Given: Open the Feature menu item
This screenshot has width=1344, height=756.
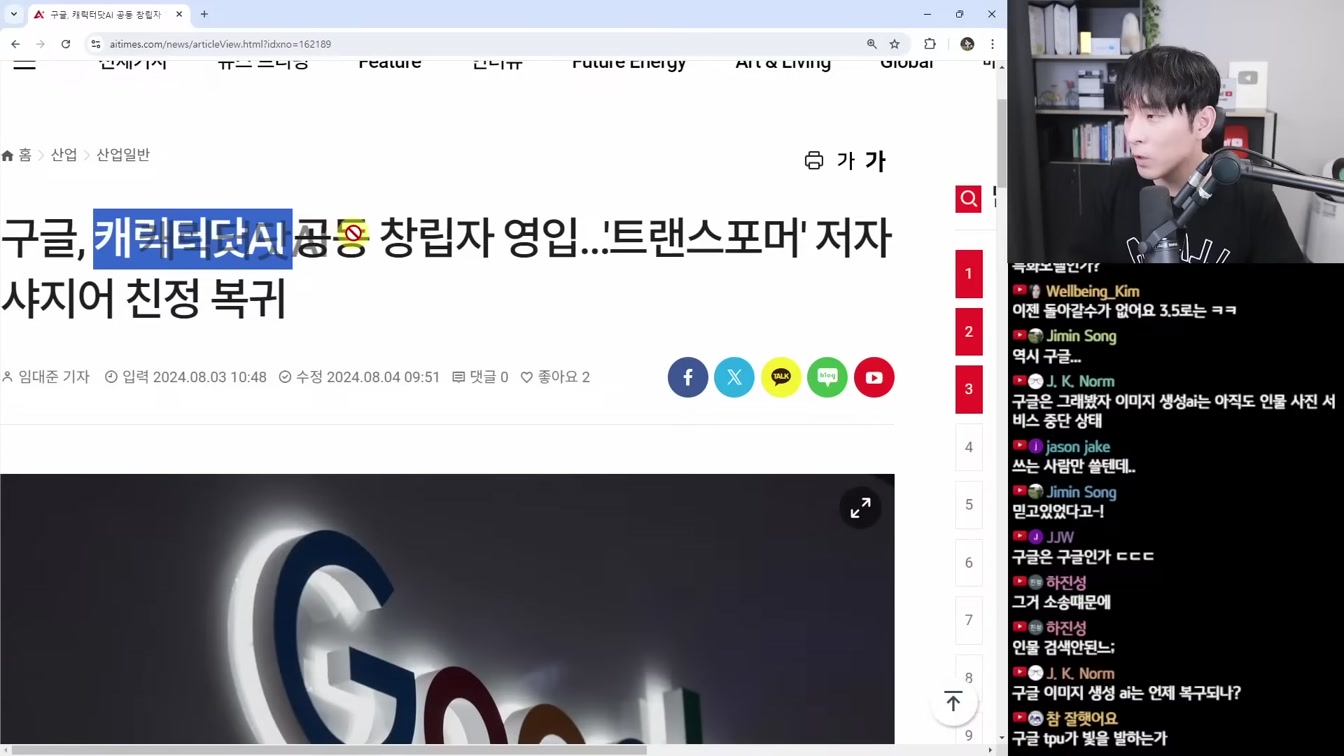Looking at the screenshot, I should (x=390, y=64).
